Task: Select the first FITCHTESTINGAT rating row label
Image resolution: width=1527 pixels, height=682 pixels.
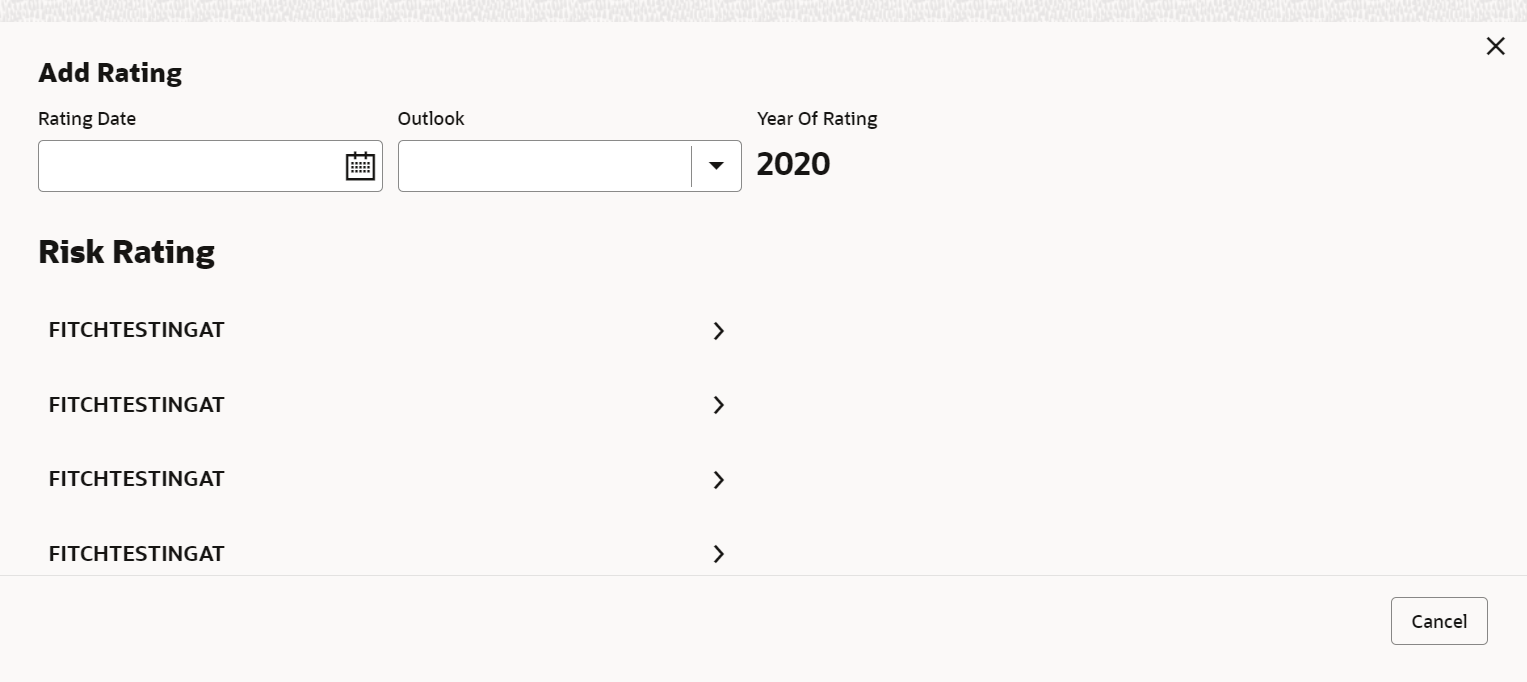Action: (137, 330)
